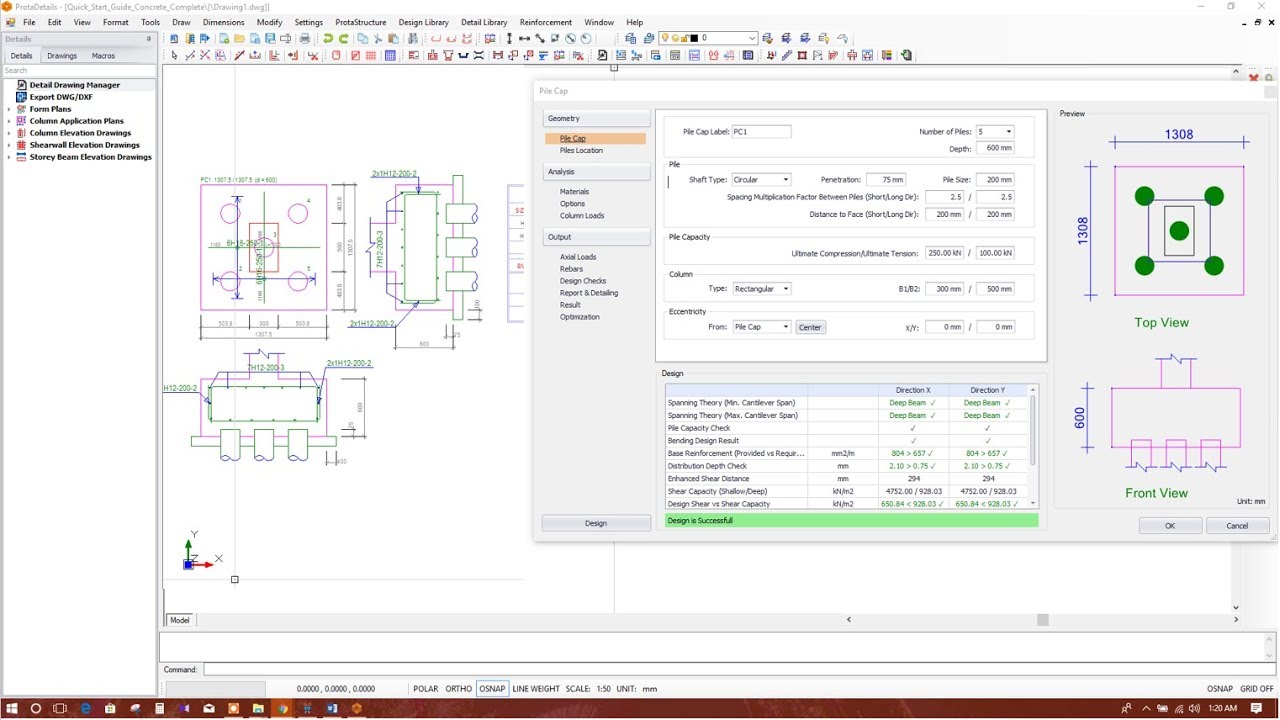The width and height of the screenshot is (1280, 720).
Task: Toggle OSNAP in the status bar
Action: (492, 688)
